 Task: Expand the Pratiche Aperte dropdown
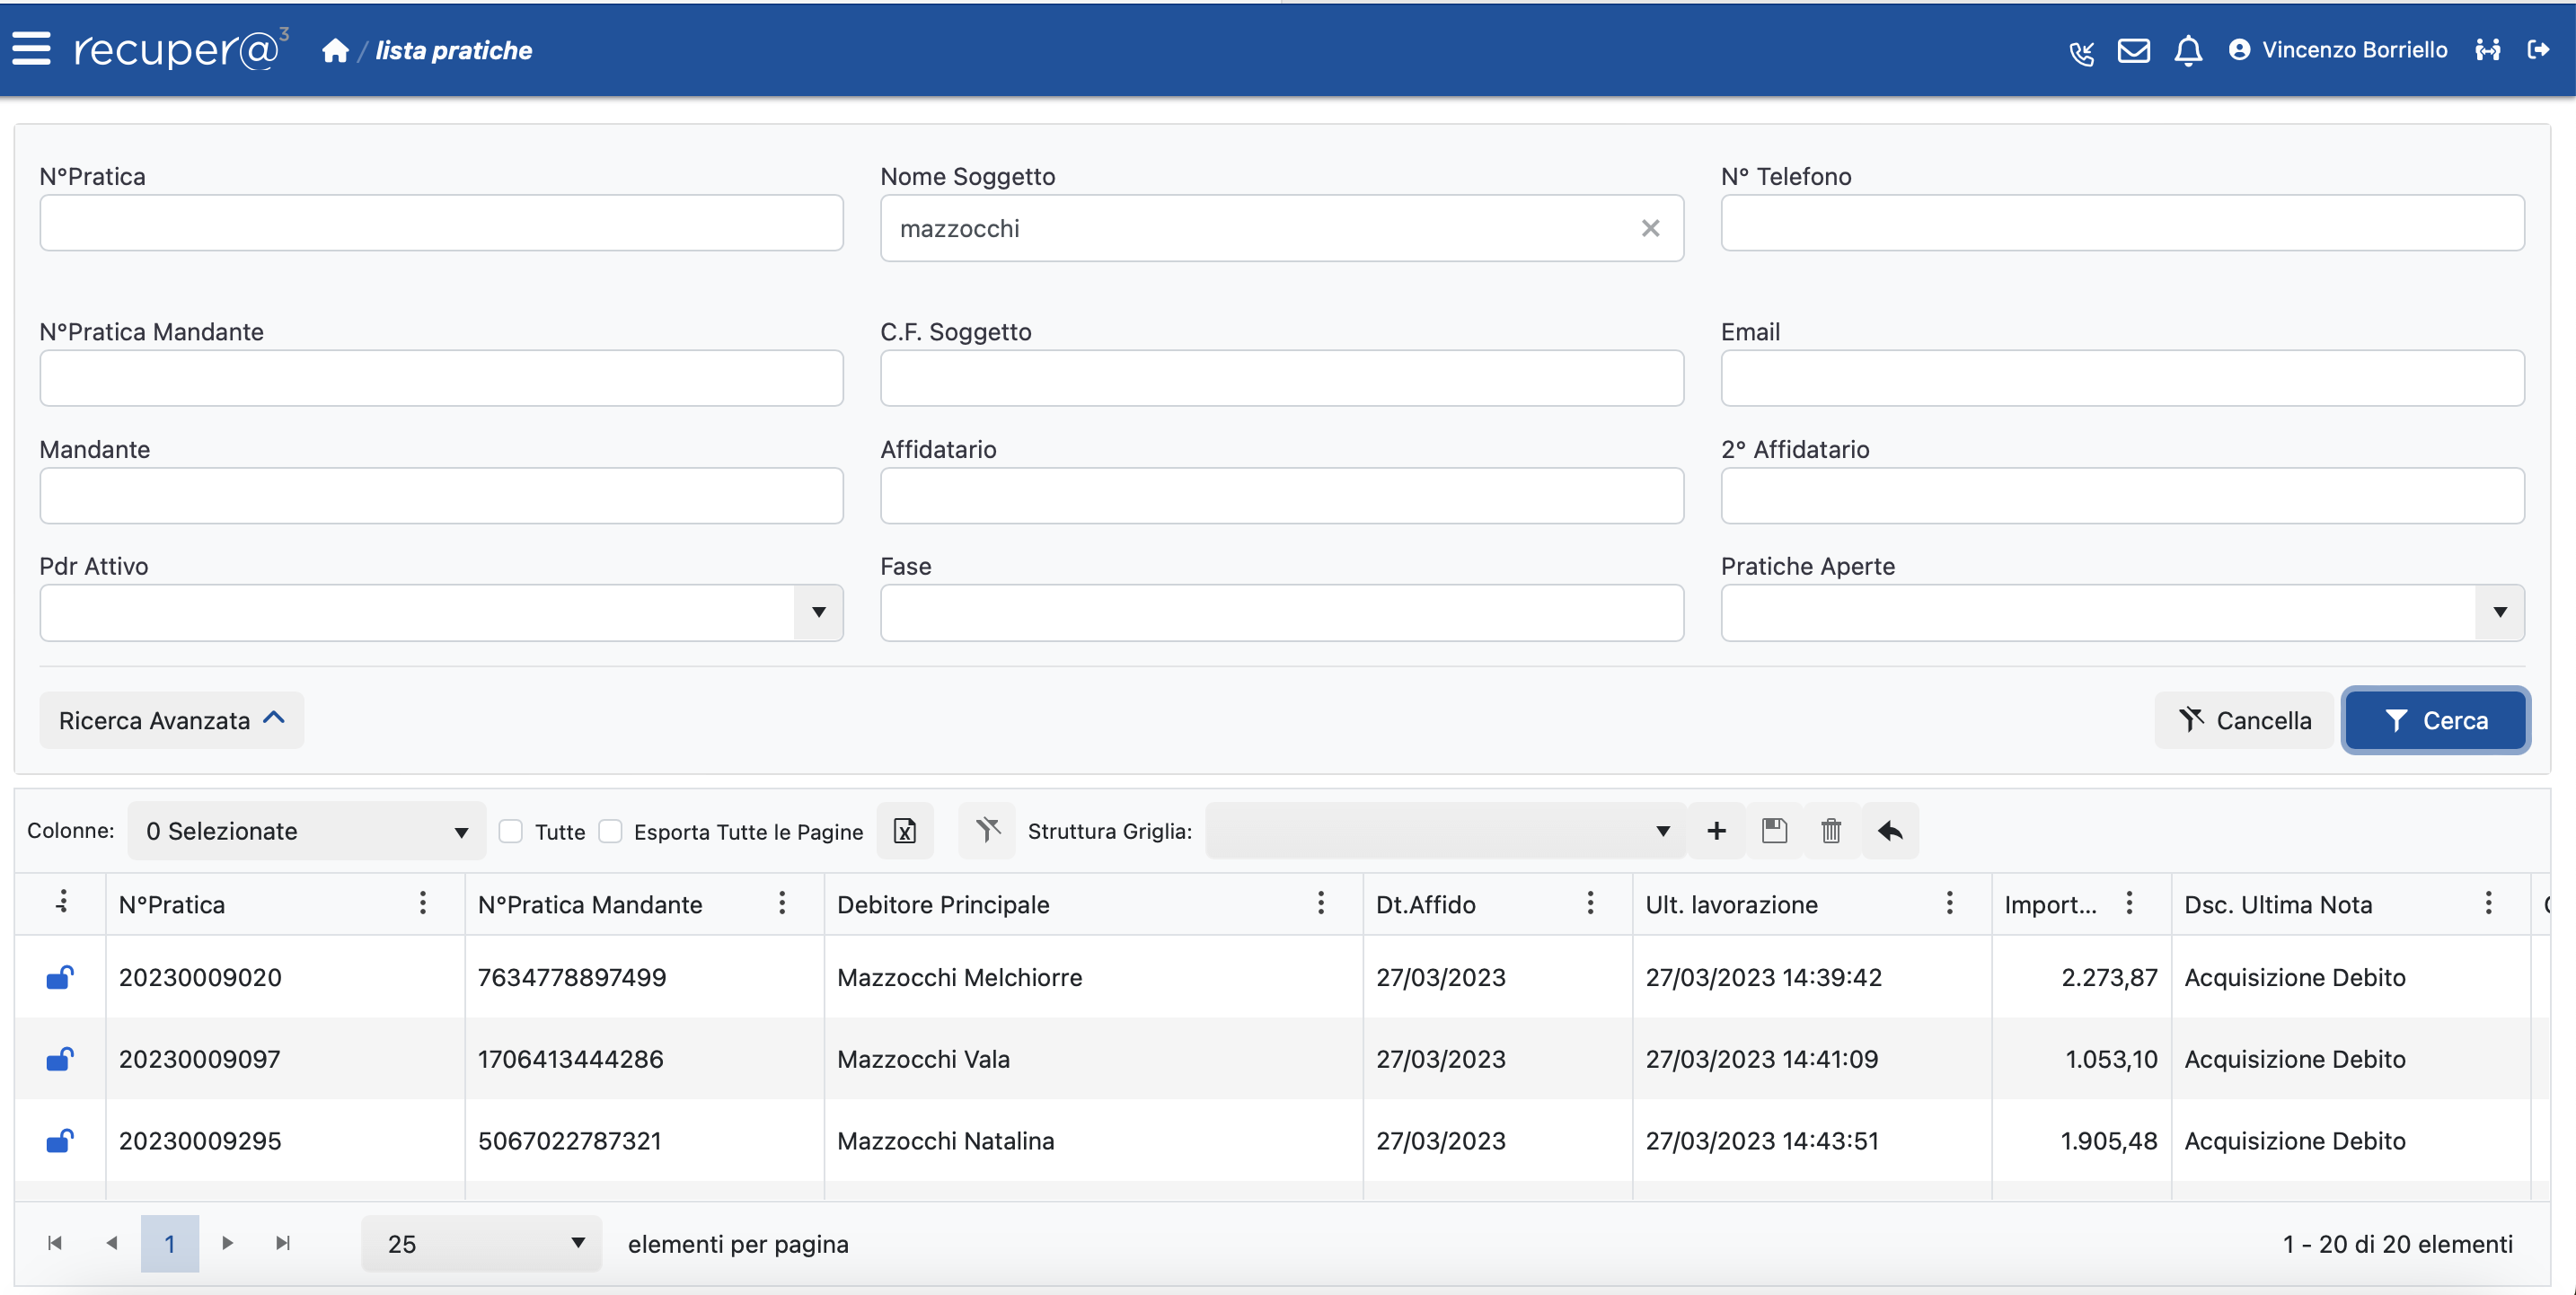coord(2499,612)
